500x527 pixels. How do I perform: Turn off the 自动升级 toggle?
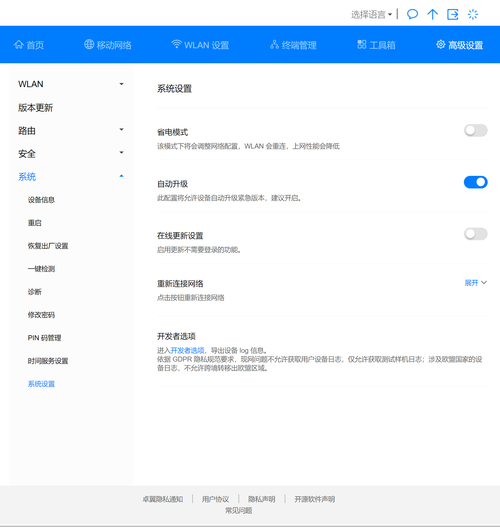(x=475, y=182)
